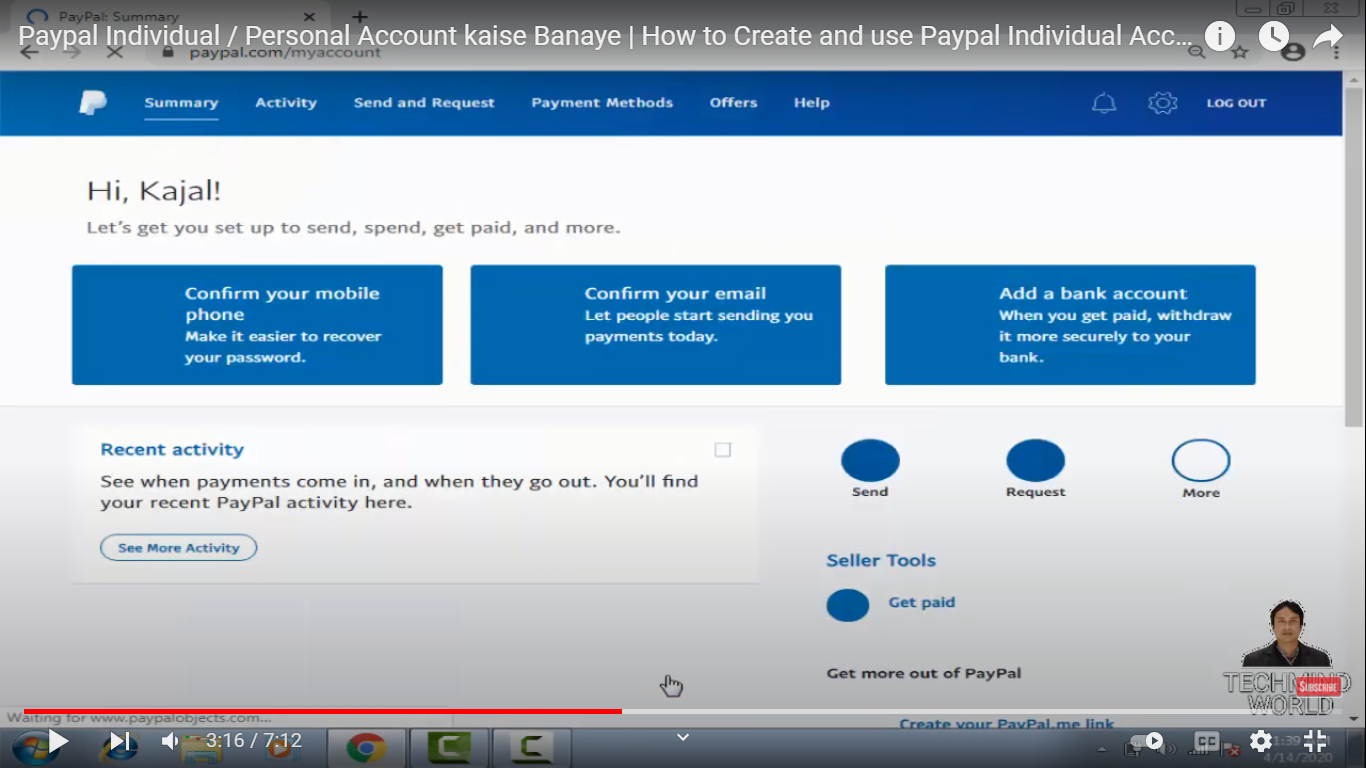Click the See More Activity button
The image size is (1366, 768).
pyautogui.click(x=179, y=548)
